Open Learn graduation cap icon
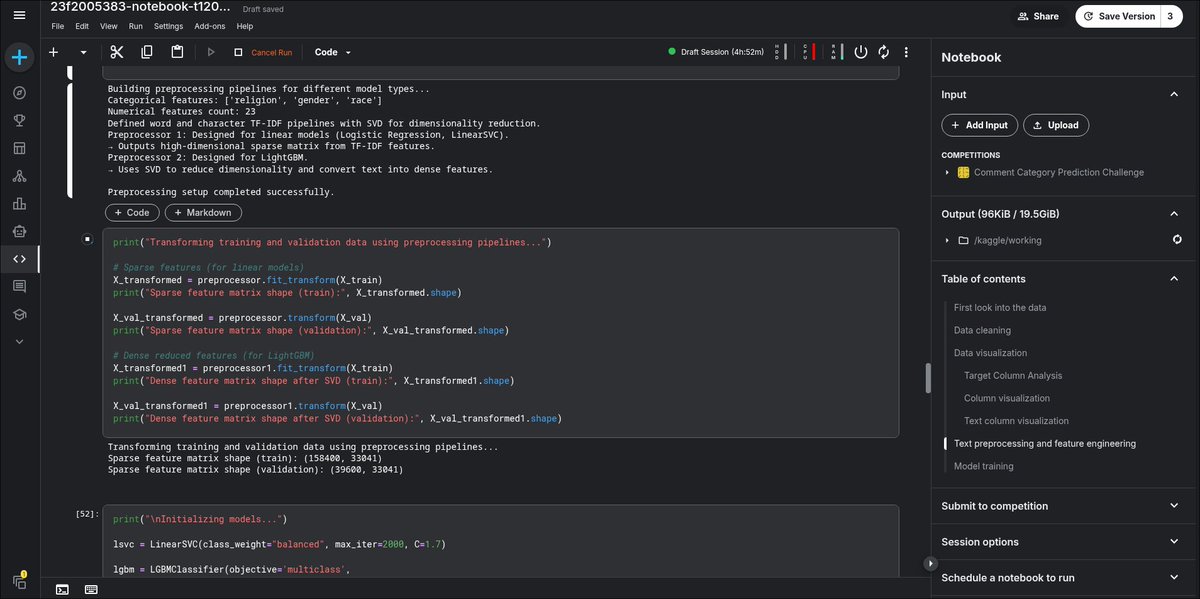The image size is (1200, 599). point(20,314)
